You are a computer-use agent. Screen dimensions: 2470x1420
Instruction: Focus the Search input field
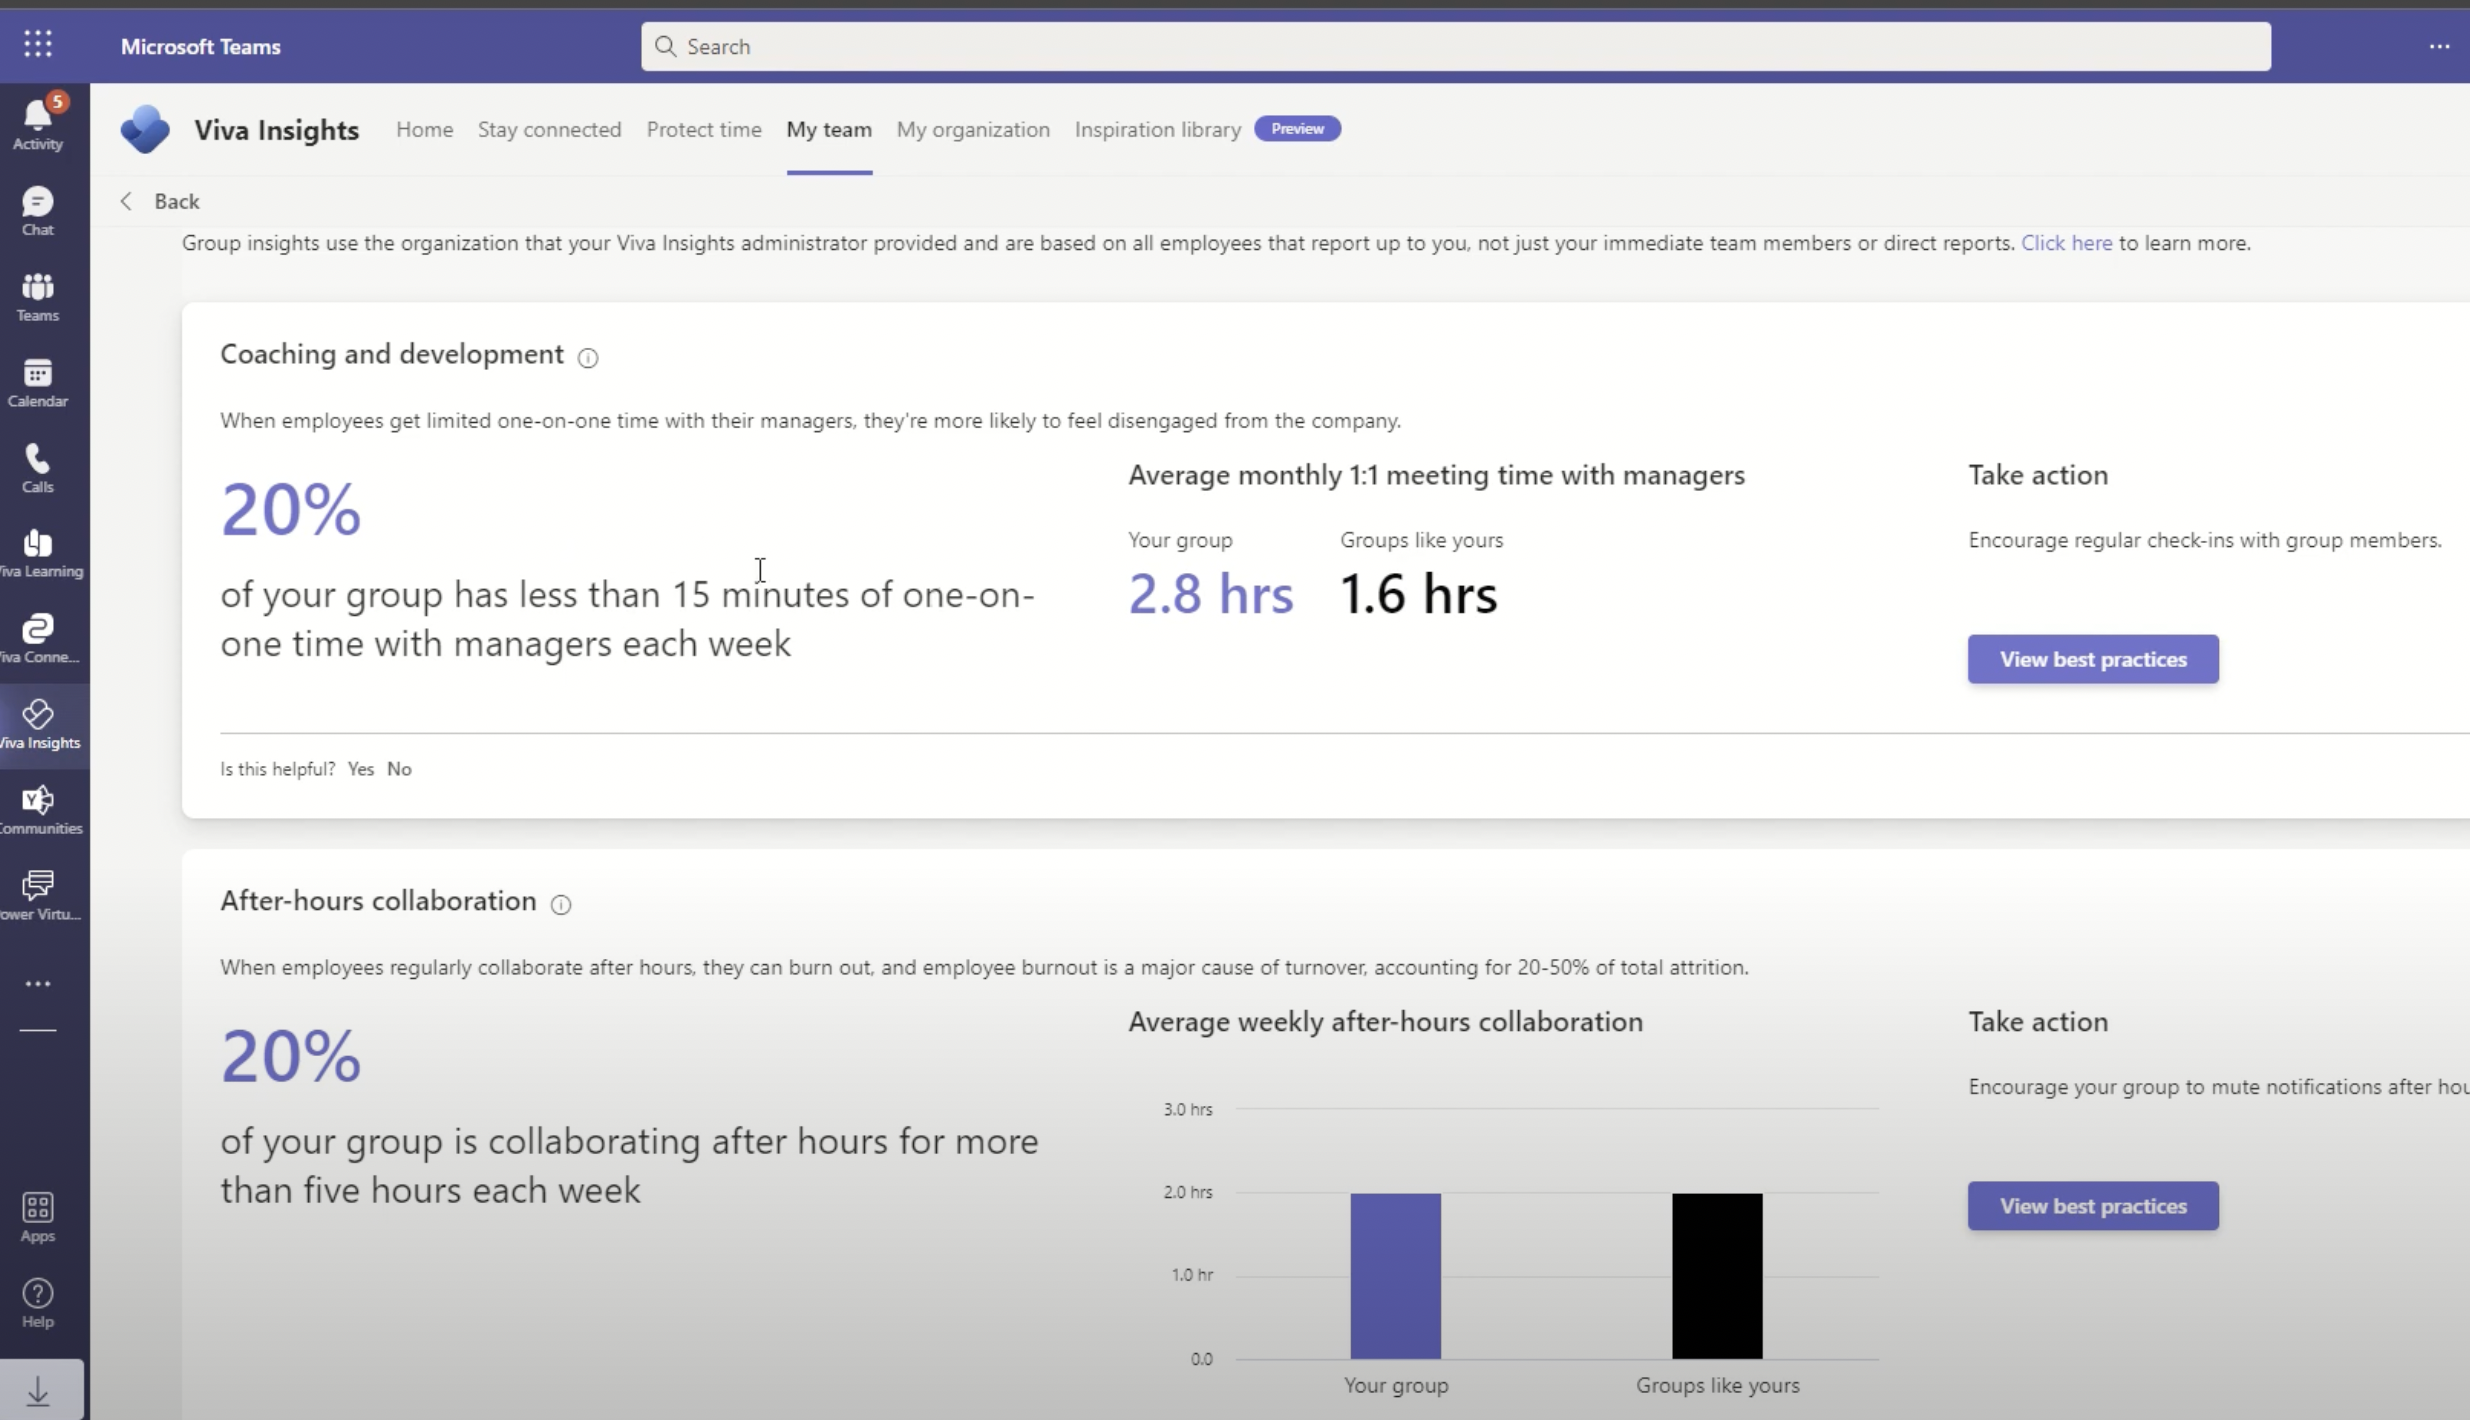point(1456,46)
